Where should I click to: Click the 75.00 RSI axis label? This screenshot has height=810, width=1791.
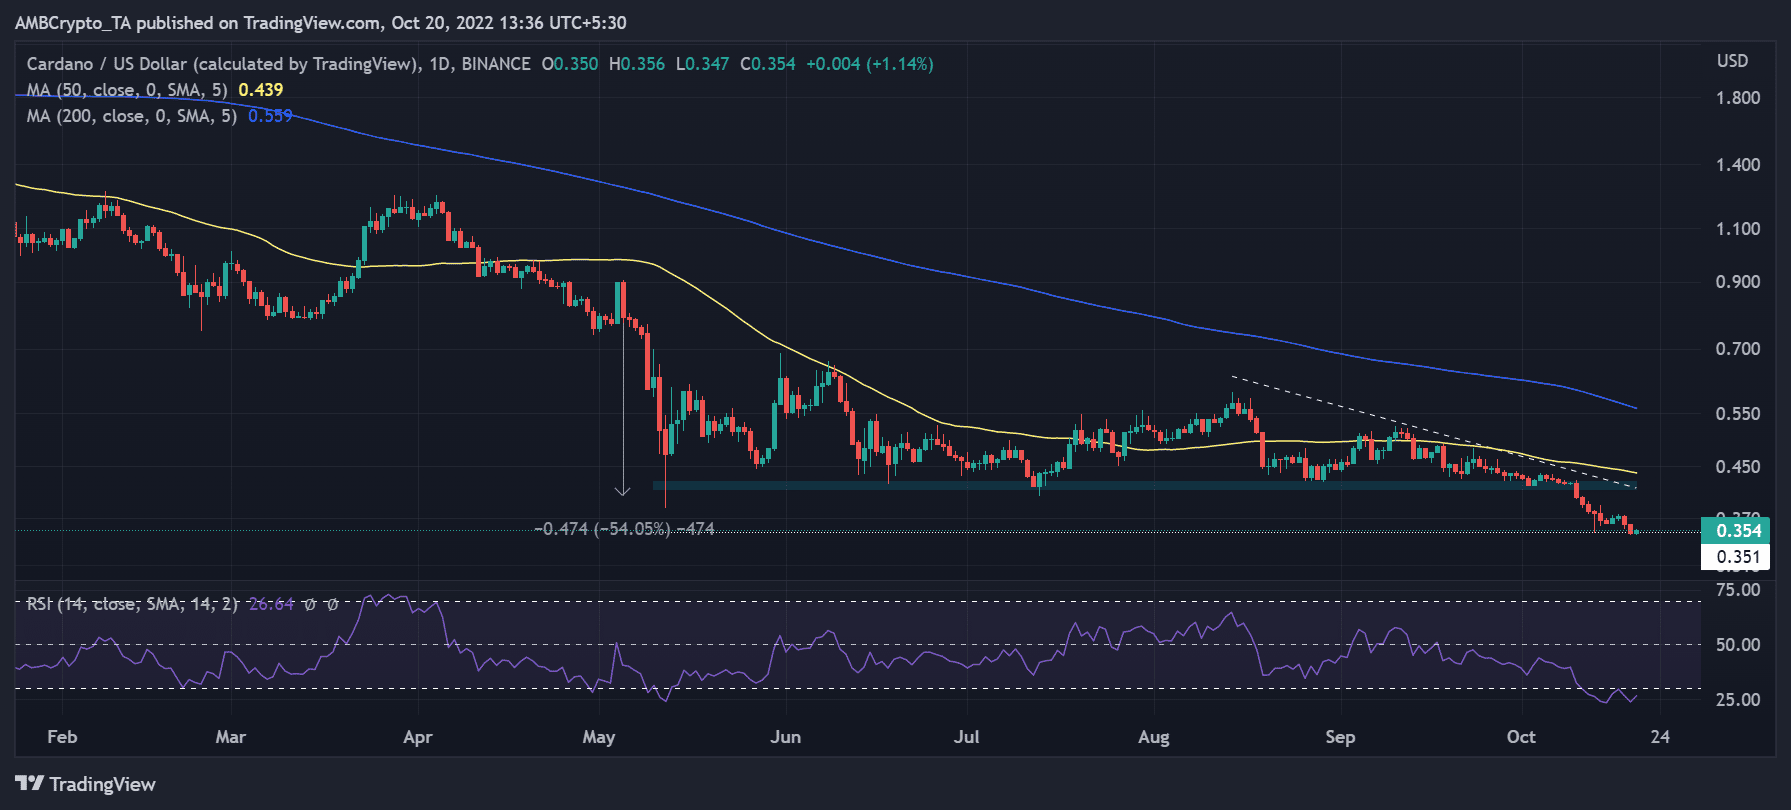click(x=1738, y=590)
